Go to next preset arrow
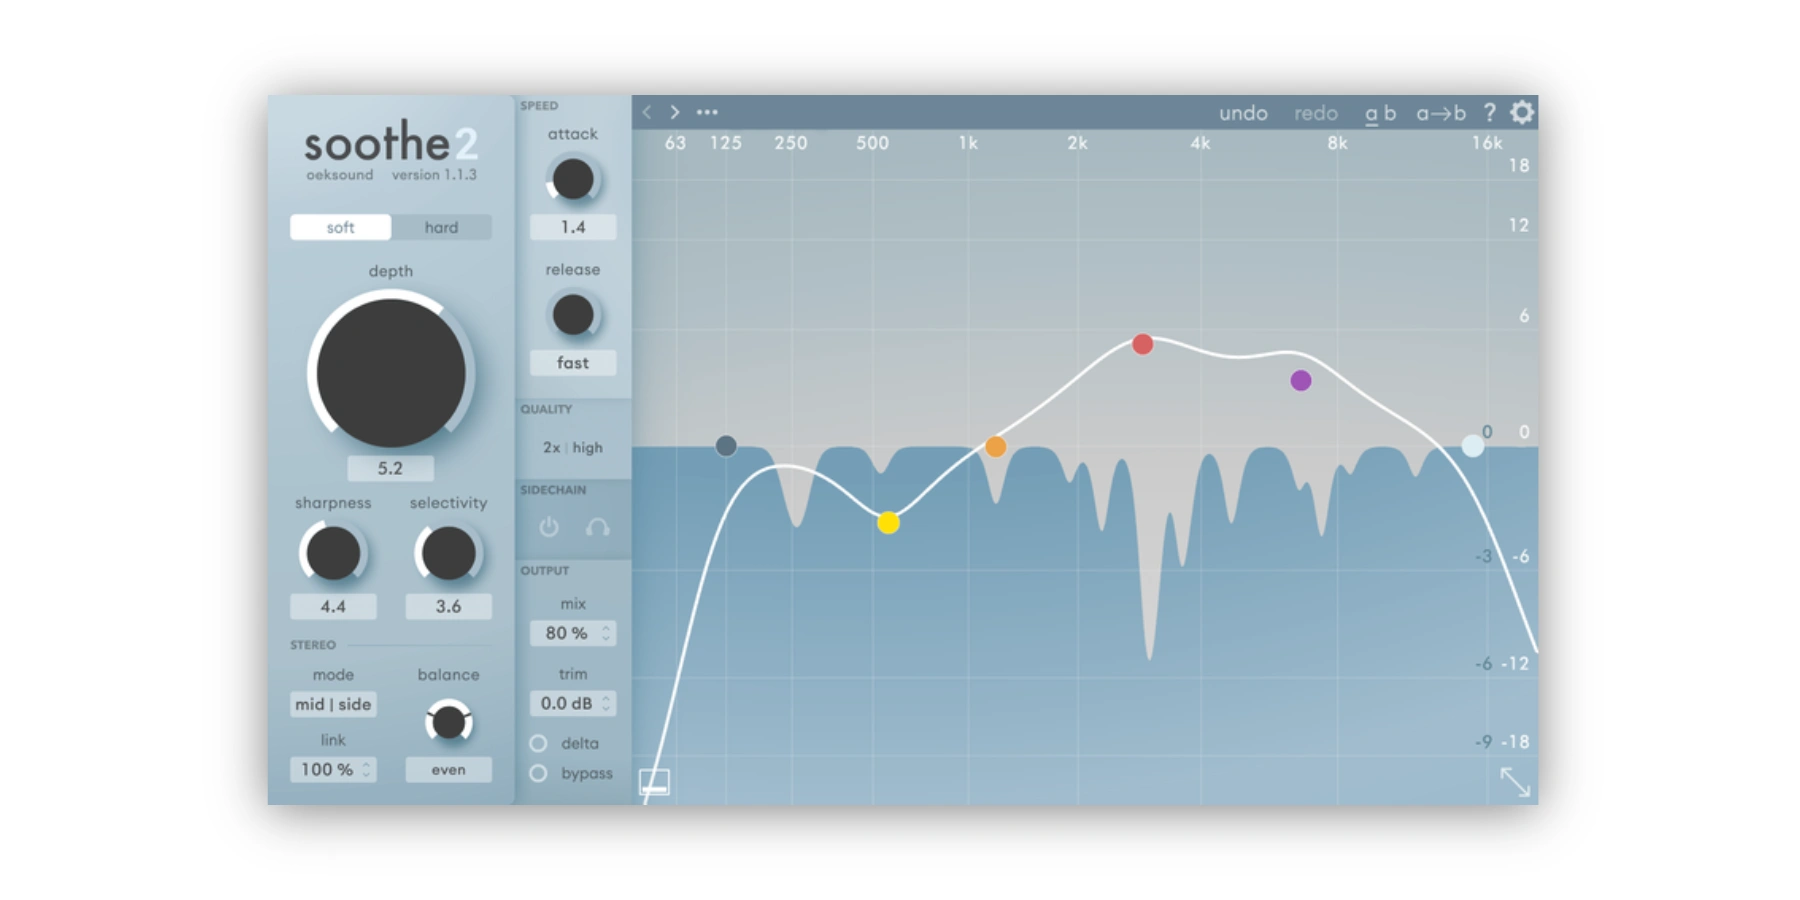The image size is (1800, 900). tap(675, 112)
